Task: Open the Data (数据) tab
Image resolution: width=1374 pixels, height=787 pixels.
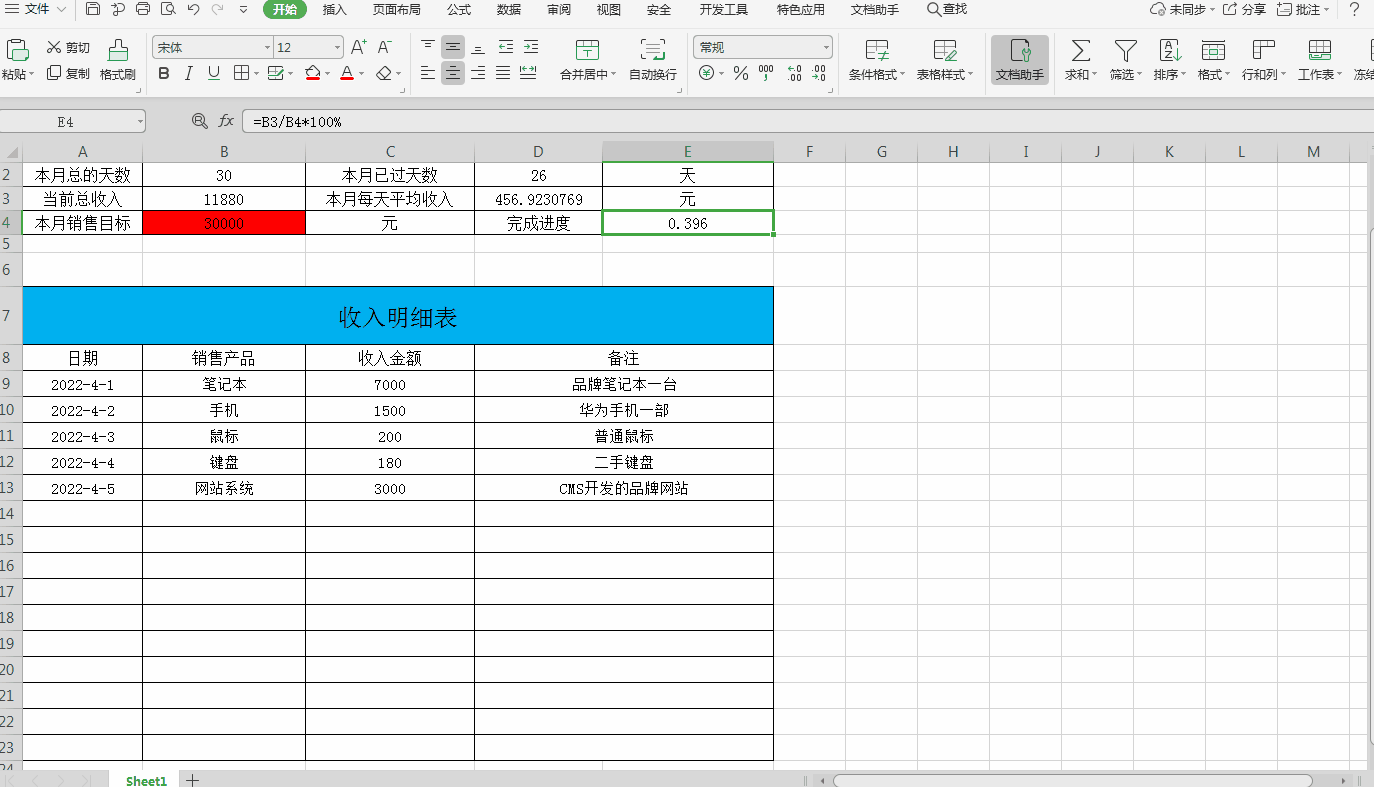Action: 509,10
